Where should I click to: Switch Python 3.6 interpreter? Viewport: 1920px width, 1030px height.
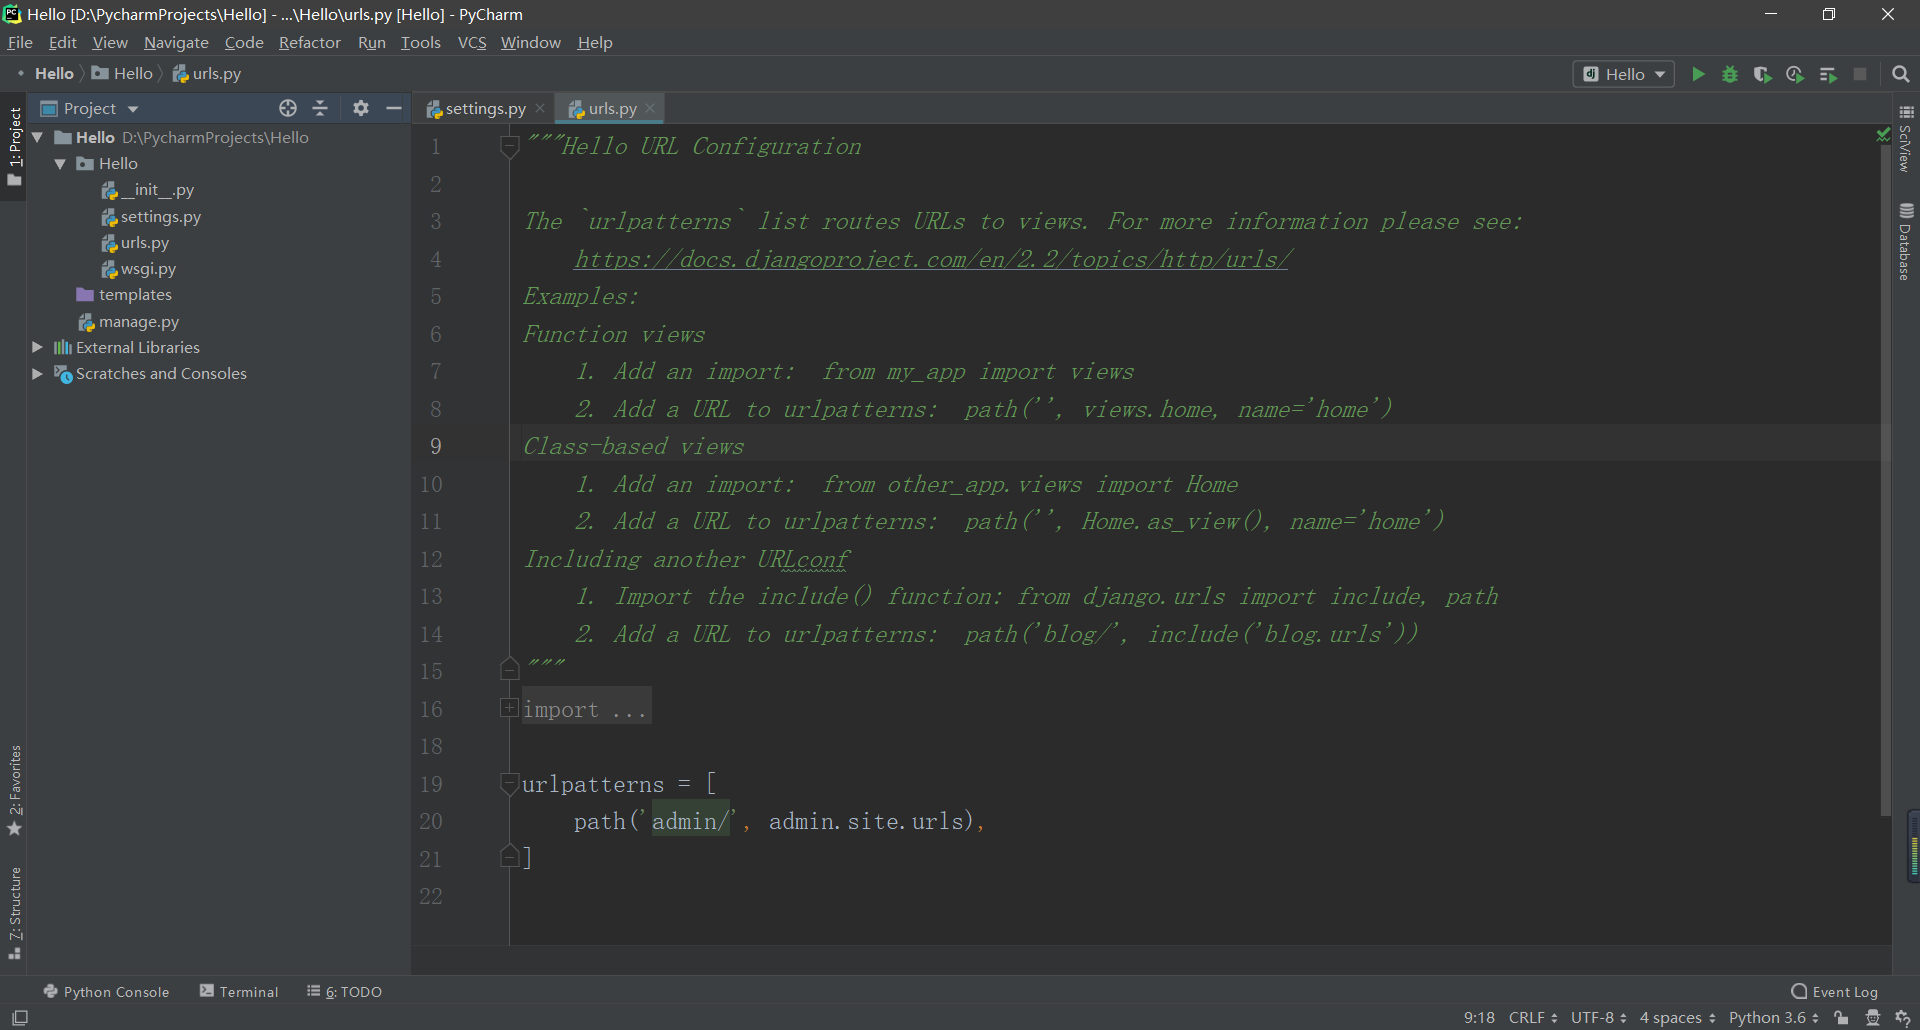[x=1773, y=1018]
